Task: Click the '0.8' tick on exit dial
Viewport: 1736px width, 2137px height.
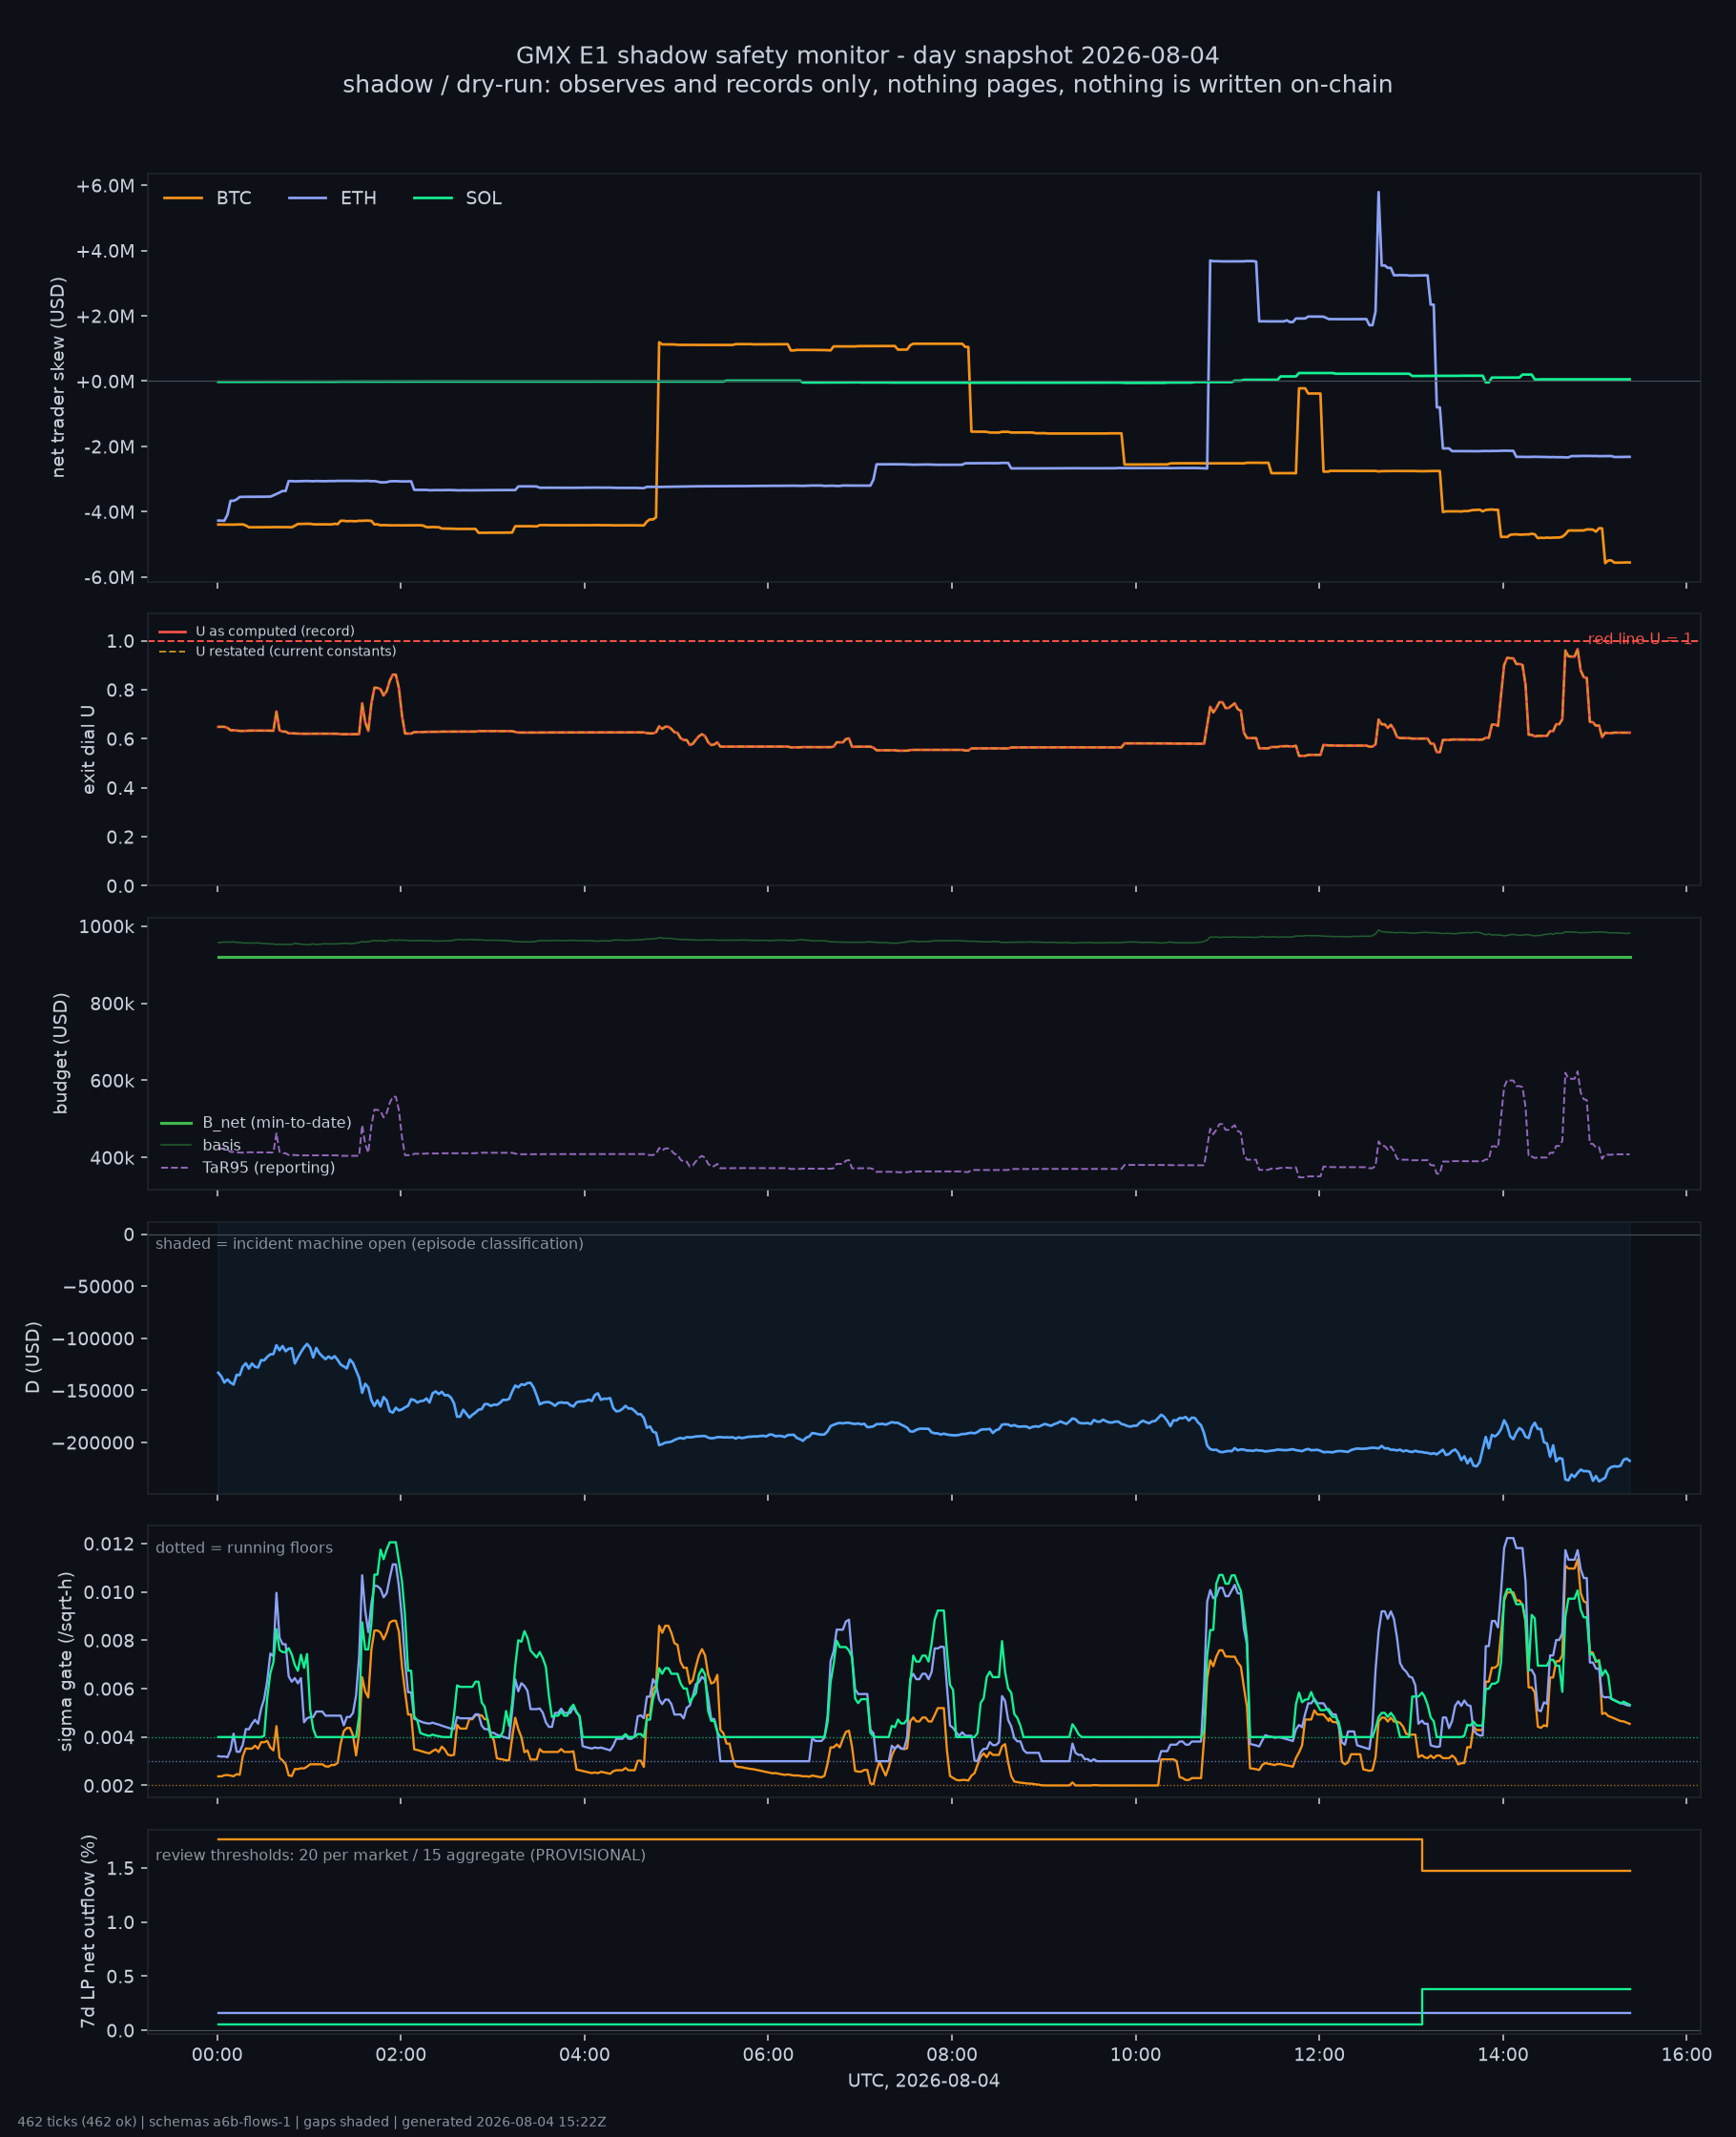Action: point(121,690)
